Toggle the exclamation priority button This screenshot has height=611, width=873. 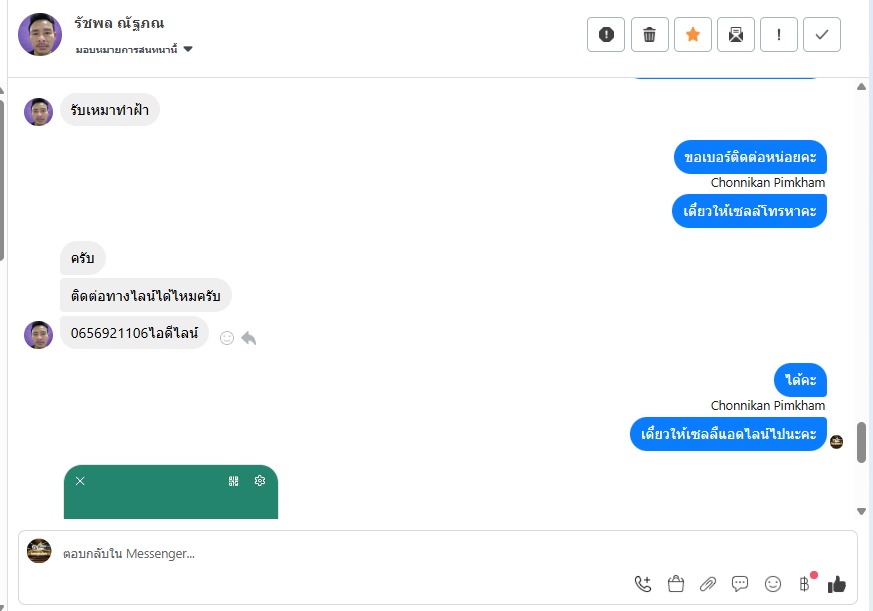click(x=778, y=35)
